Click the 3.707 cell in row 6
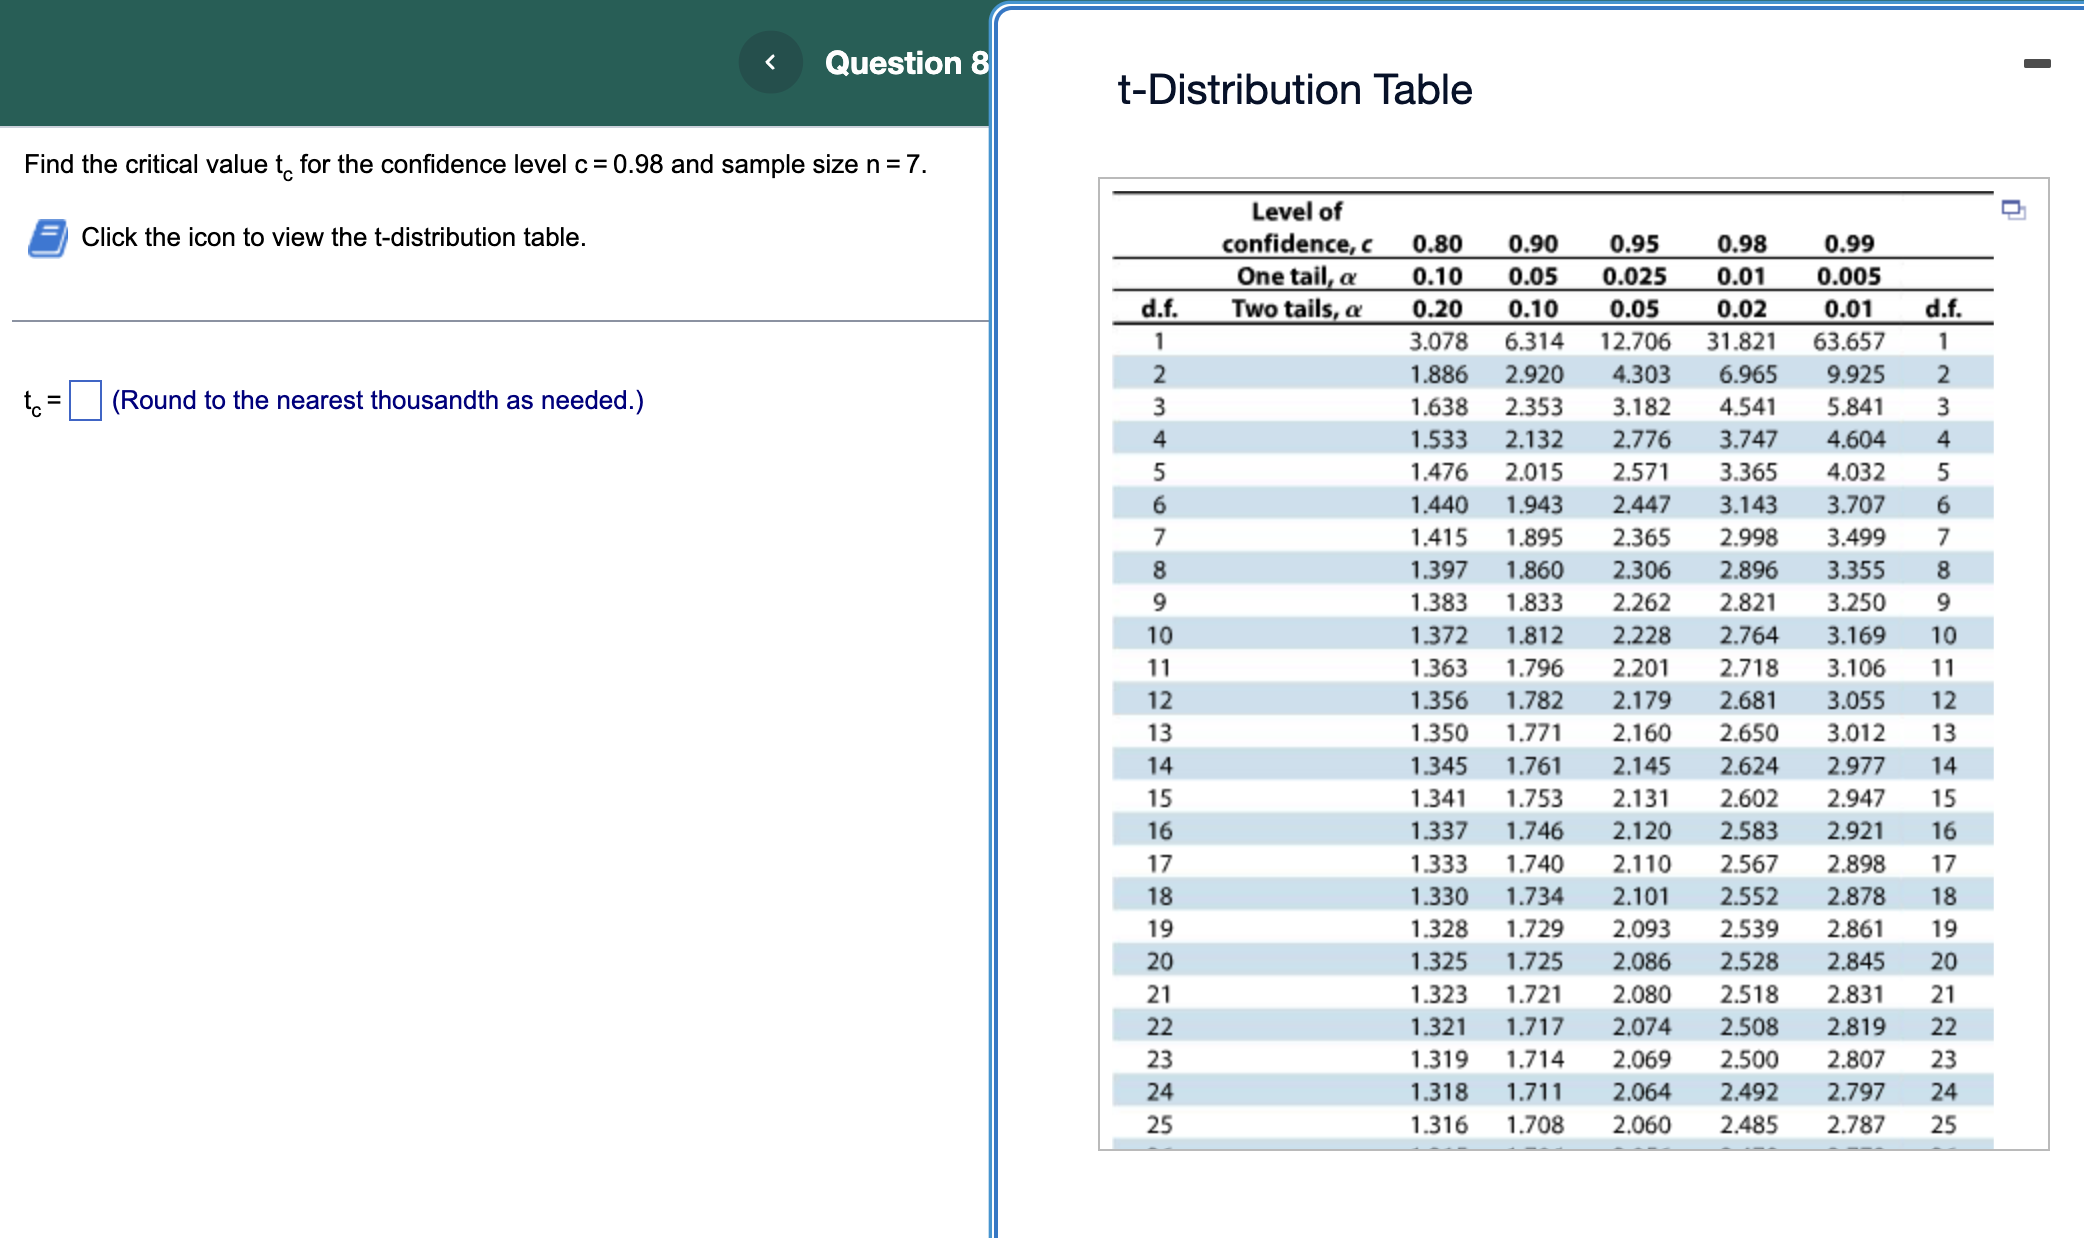2084x1238 pixels. [1854, 505]
